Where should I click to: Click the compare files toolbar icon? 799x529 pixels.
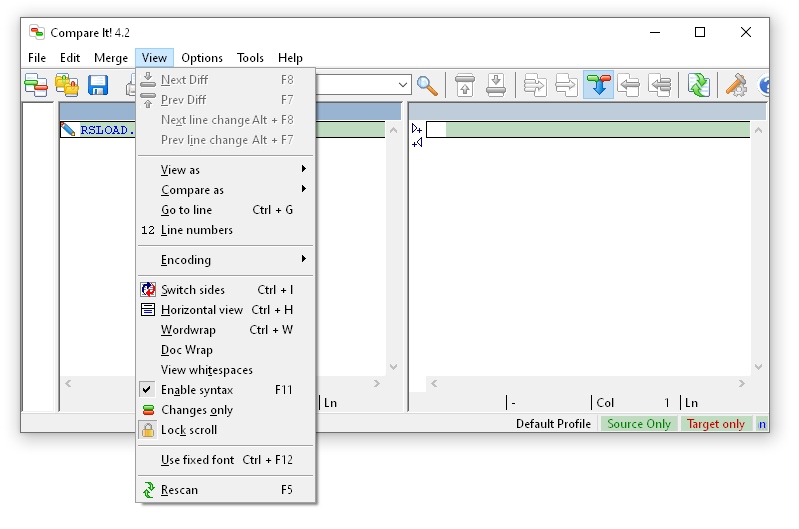(x=36, y=85)
